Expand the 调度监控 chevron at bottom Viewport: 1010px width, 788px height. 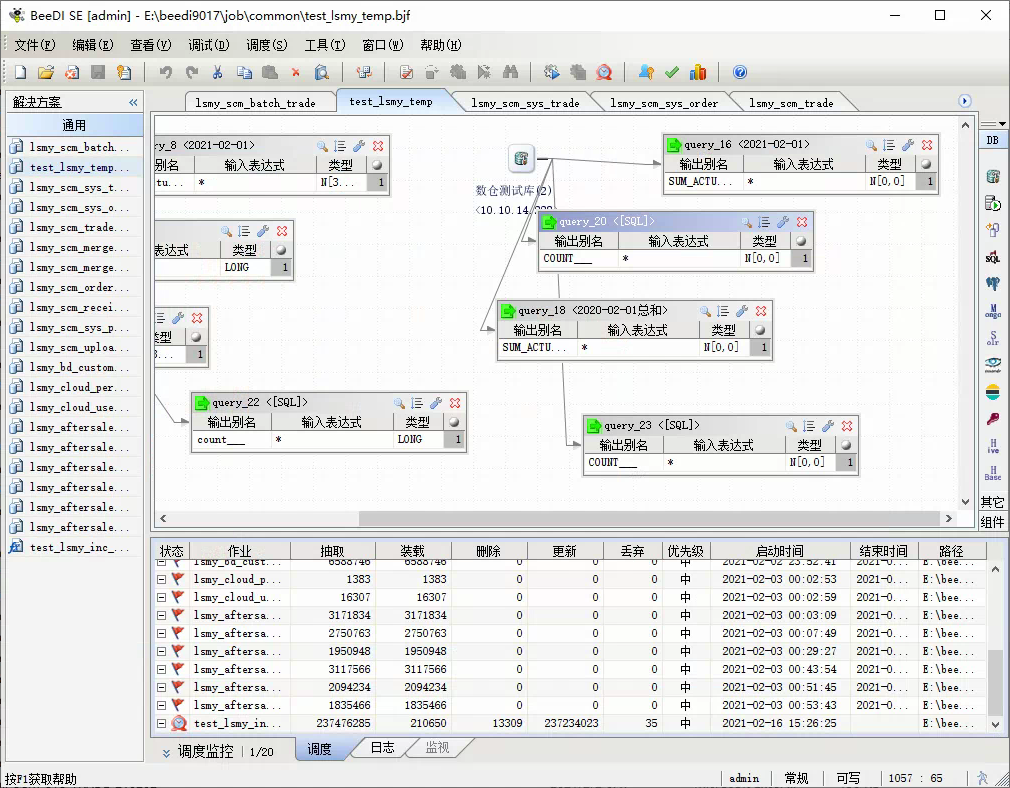(x=166, y=752)
